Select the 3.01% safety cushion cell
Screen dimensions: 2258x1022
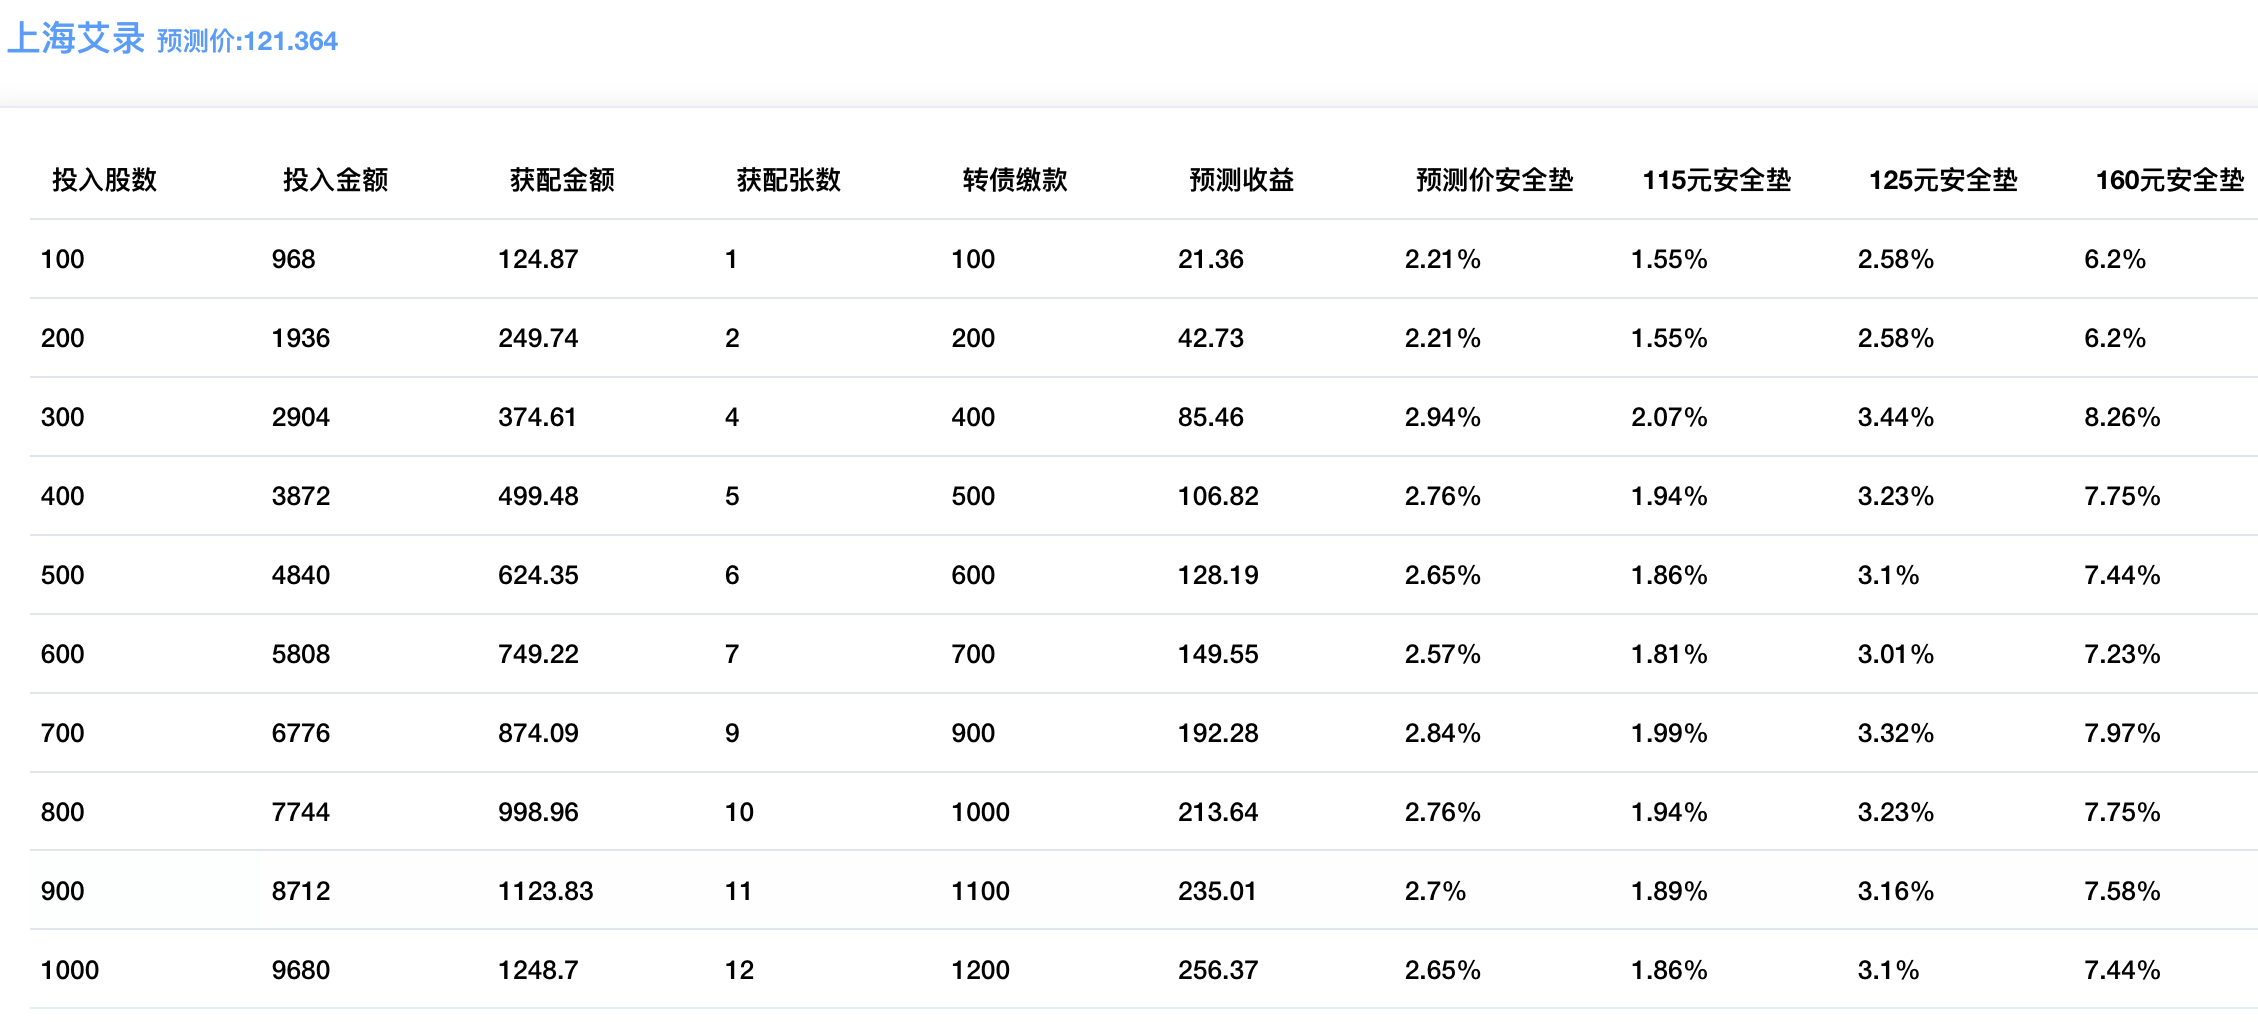tap(1895, 654)
